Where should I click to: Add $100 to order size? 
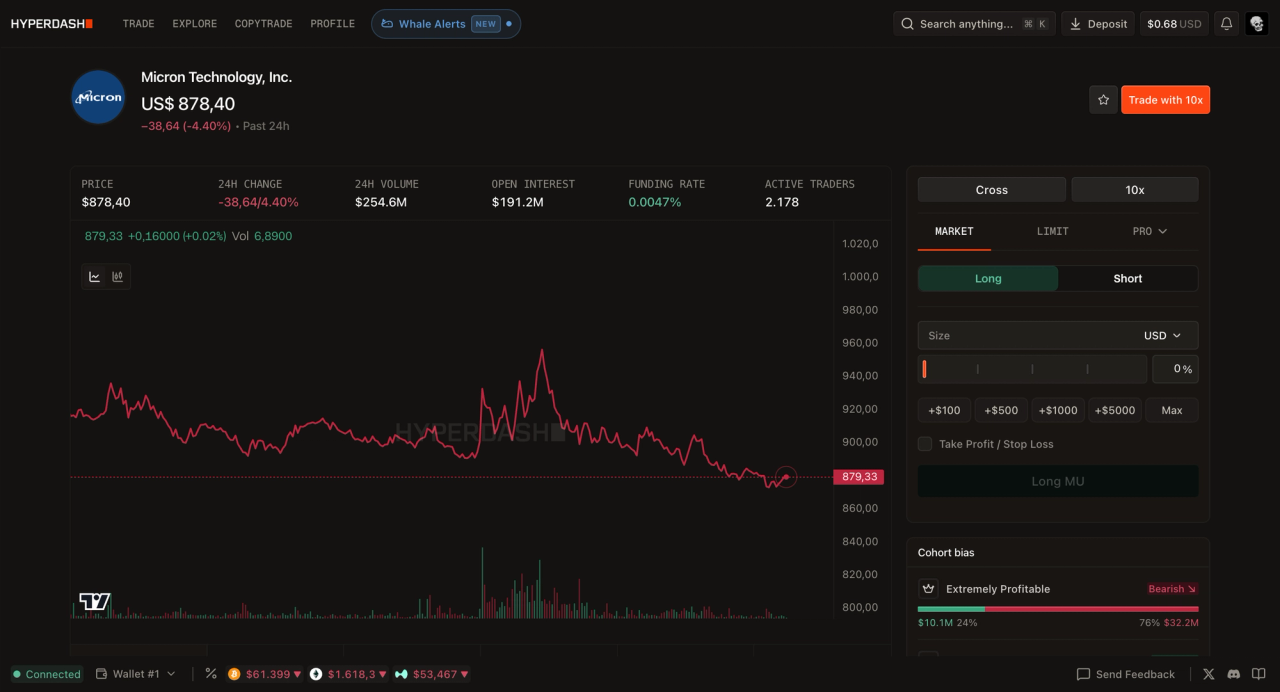coord(944,410)
